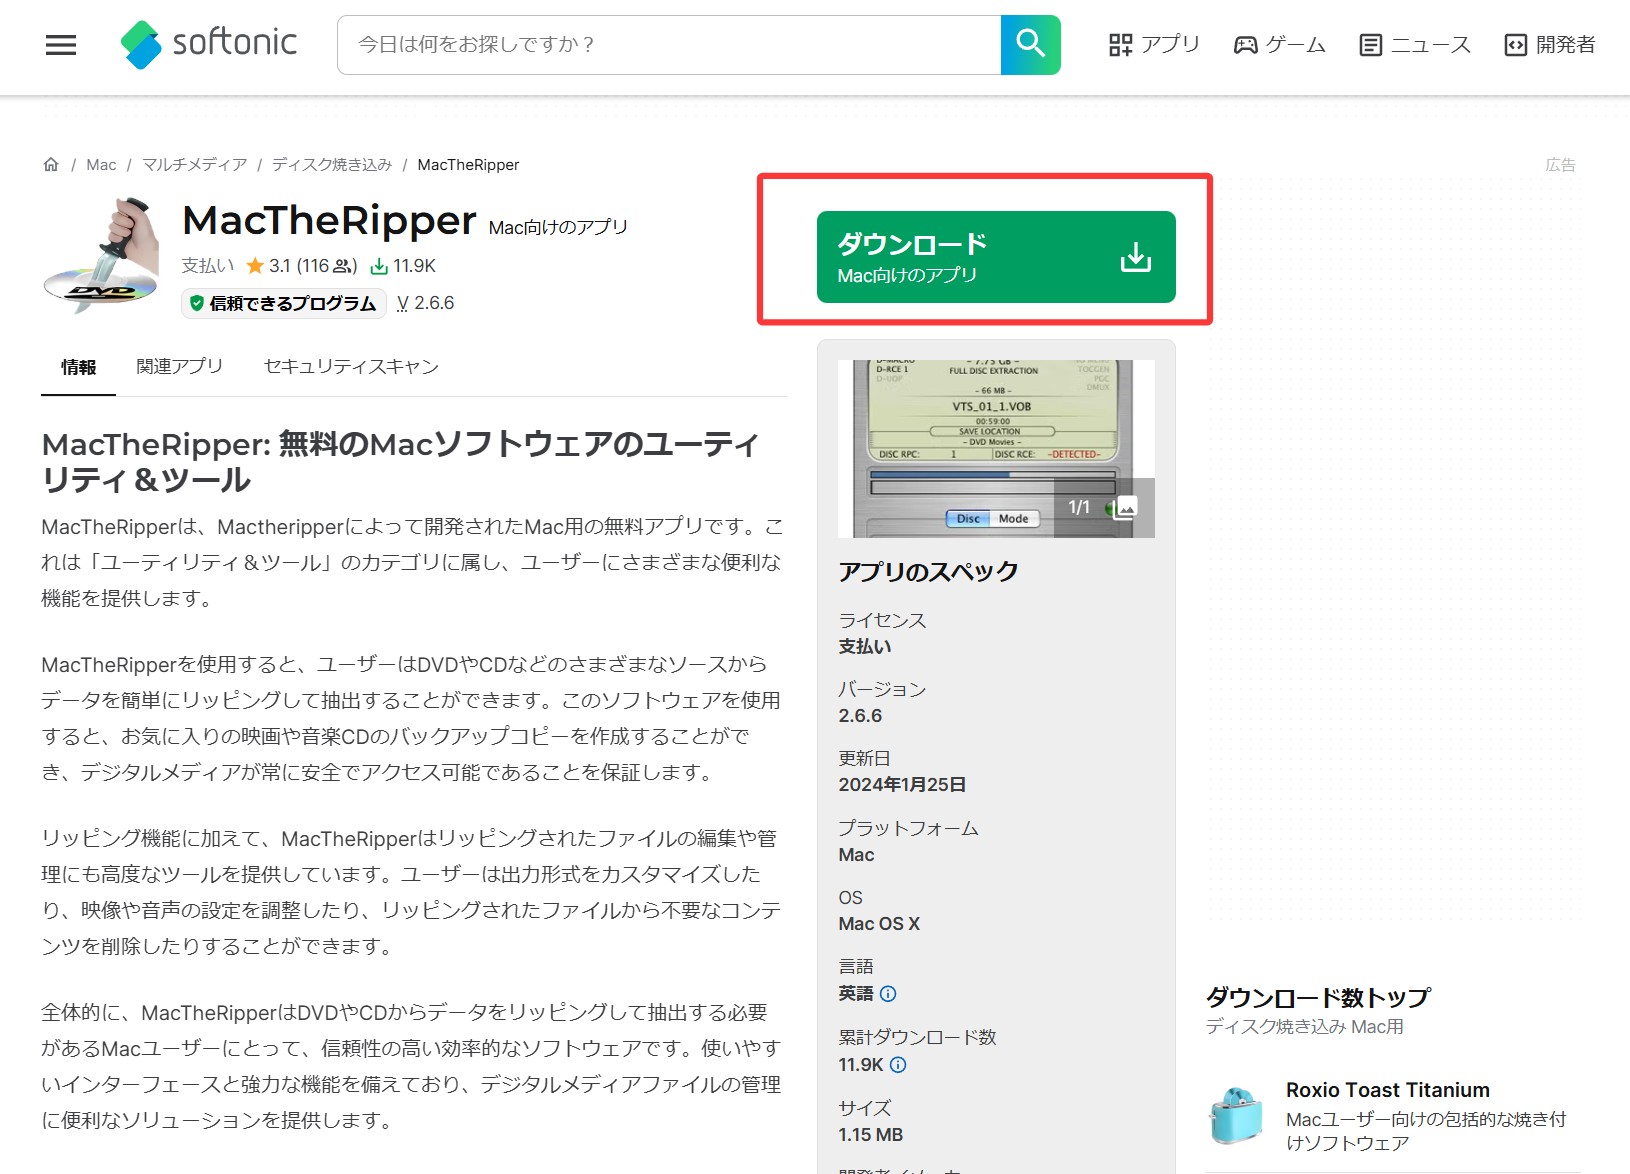Image resolution: width=1630 pixels, height=1174 pixels.
Task: Click the Softonic logo
Action: [x=209, y=44]
